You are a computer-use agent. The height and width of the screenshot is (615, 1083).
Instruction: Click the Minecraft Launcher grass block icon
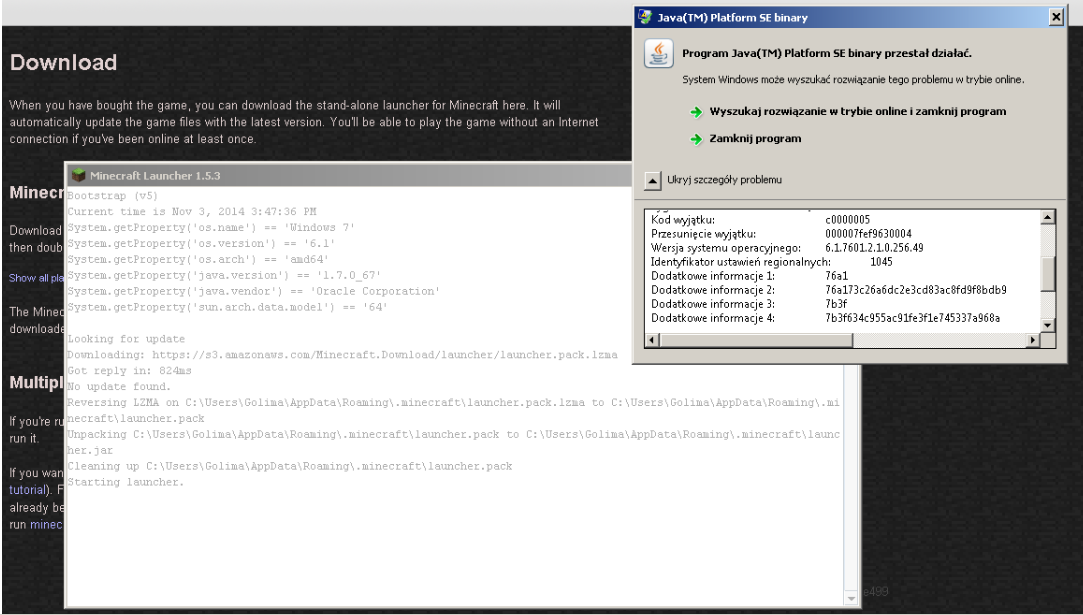pyautogui.click(x=79, y=176)
